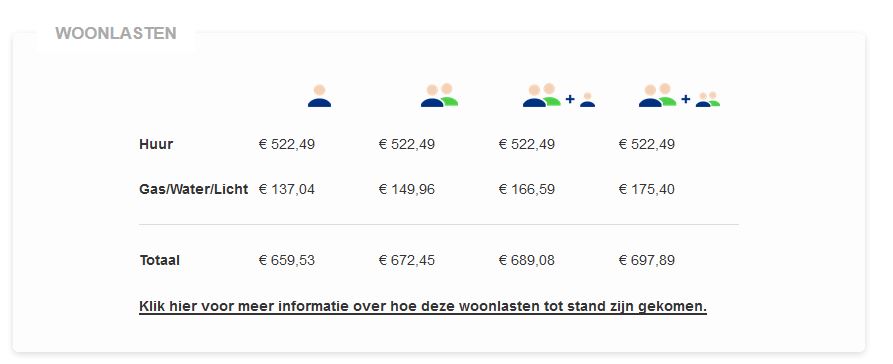Select the Huur row label
This screenshot has width=893, height=364.
click(156, 144)
